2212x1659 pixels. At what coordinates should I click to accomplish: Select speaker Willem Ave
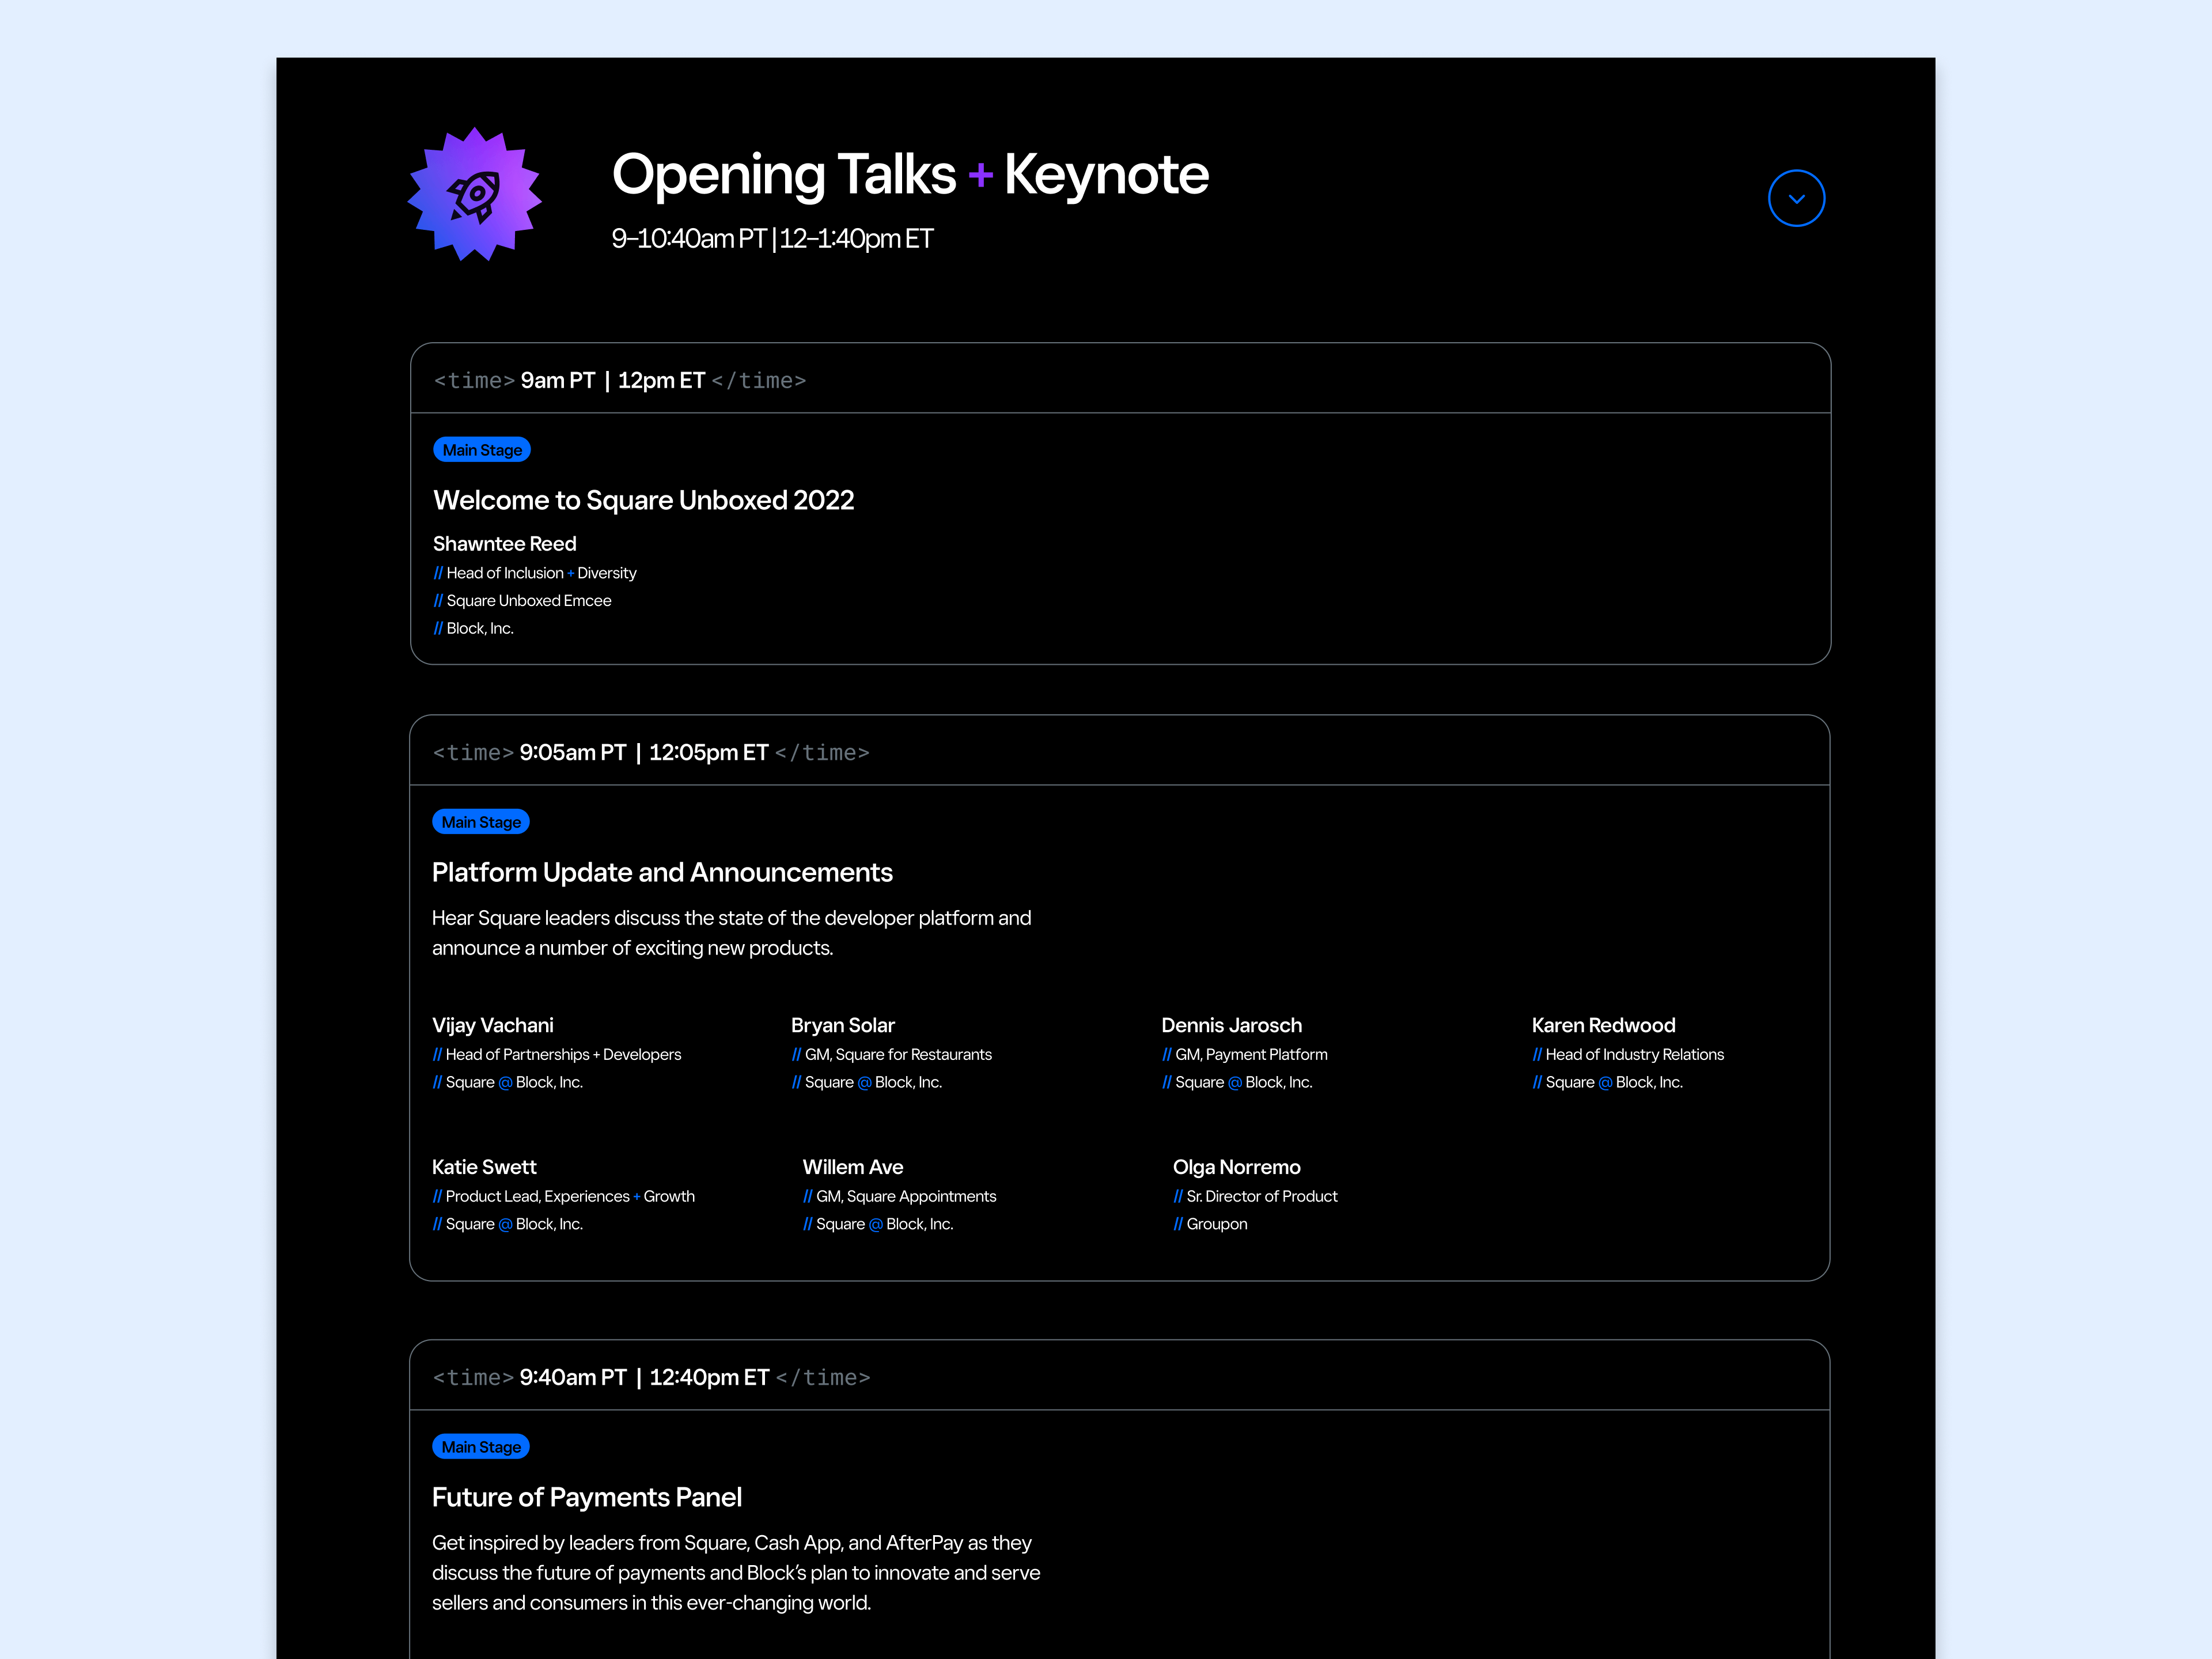pos(853,1167)
